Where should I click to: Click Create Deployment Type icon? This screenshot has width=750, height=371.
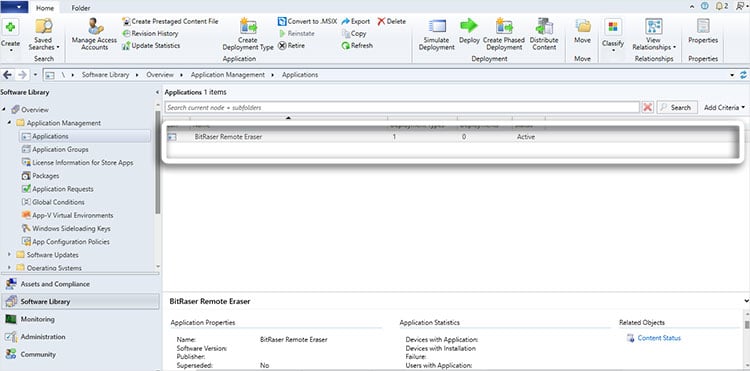[248, 26]
